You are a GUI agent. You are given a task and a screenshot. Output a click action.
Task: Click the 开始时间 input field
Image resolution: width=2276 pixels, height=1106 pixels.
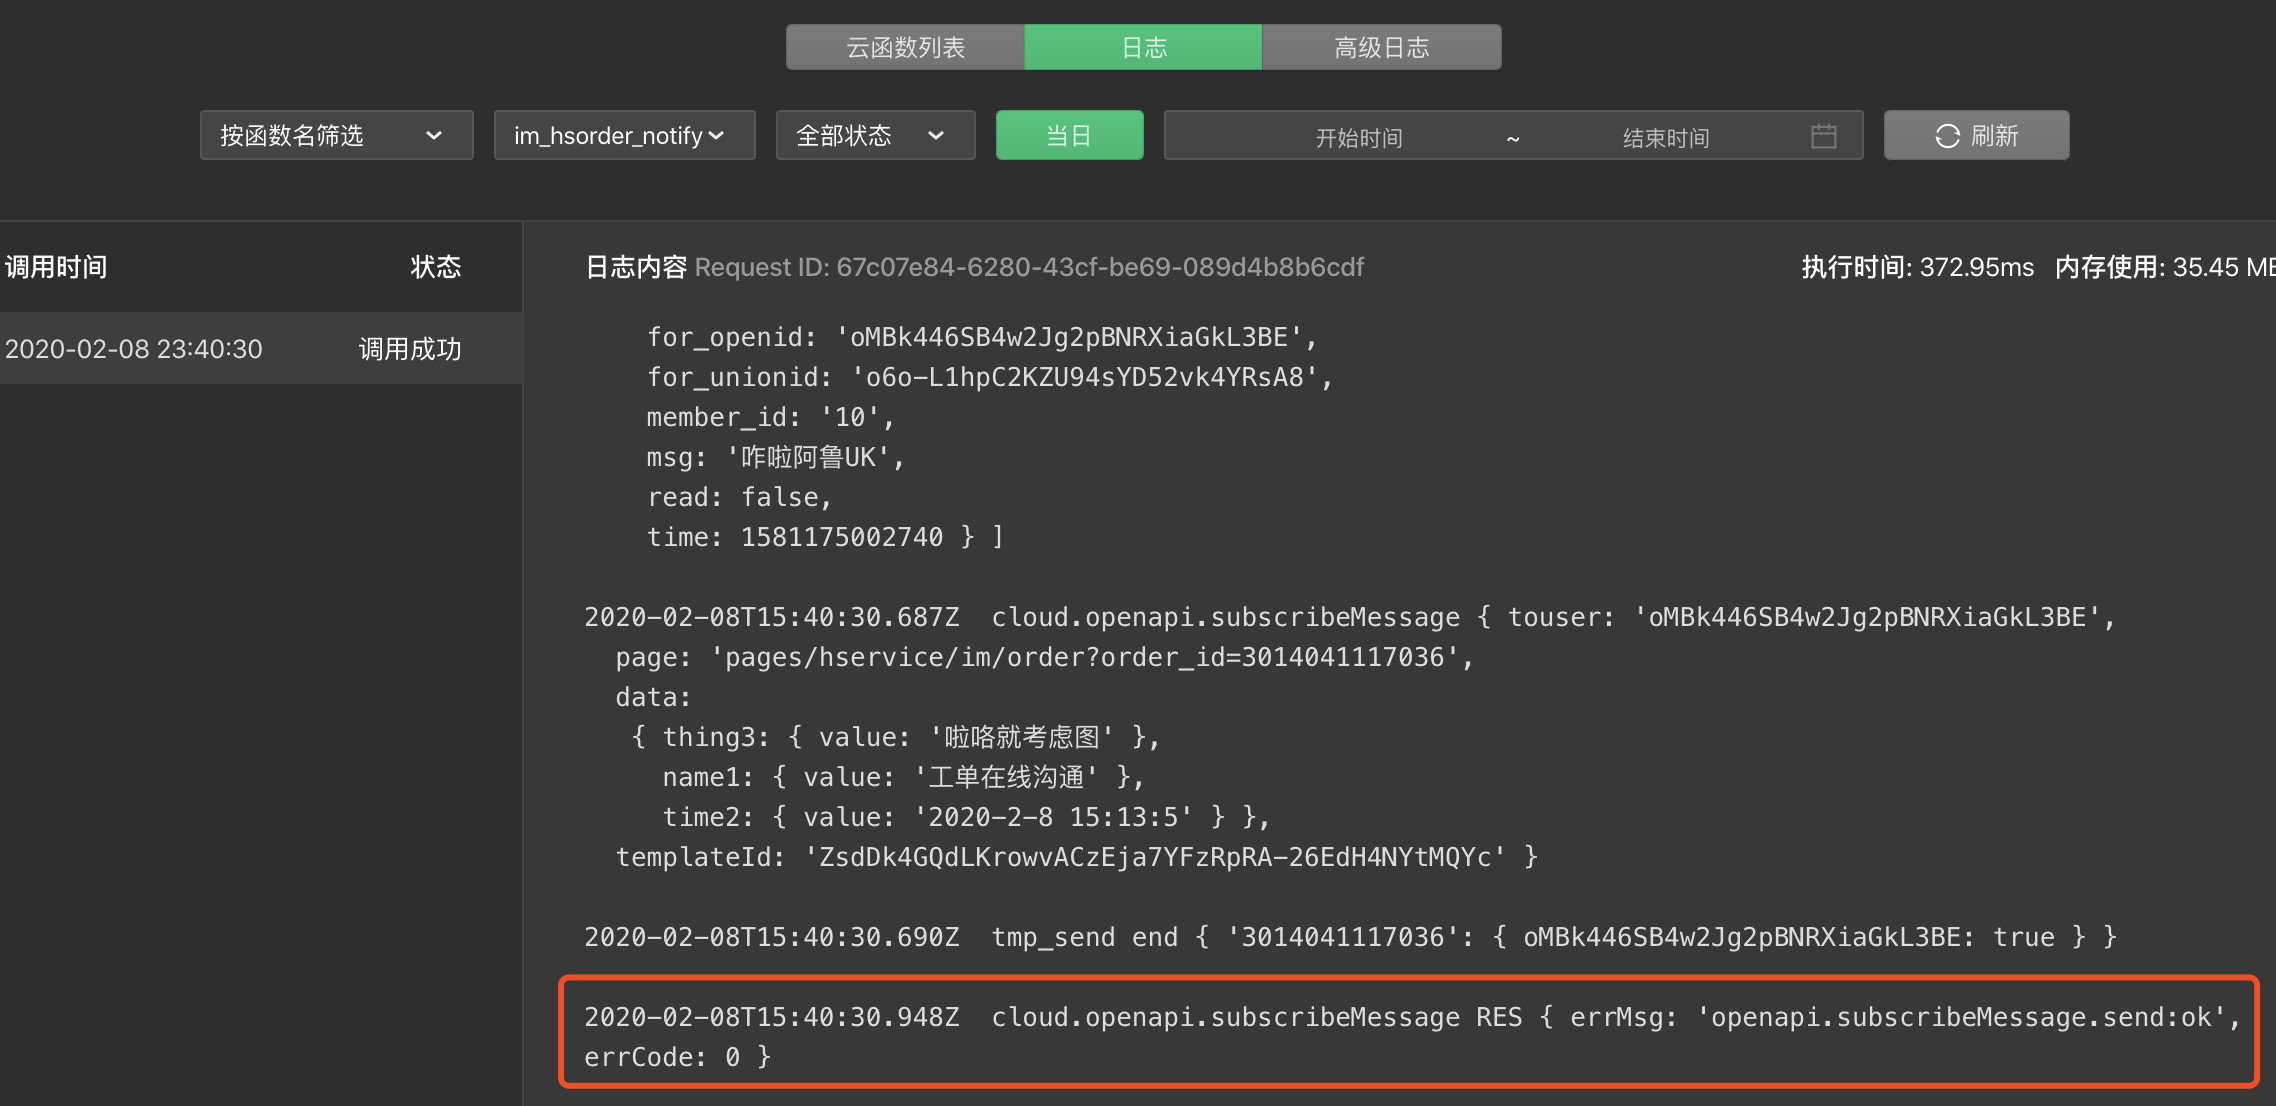1358,137
